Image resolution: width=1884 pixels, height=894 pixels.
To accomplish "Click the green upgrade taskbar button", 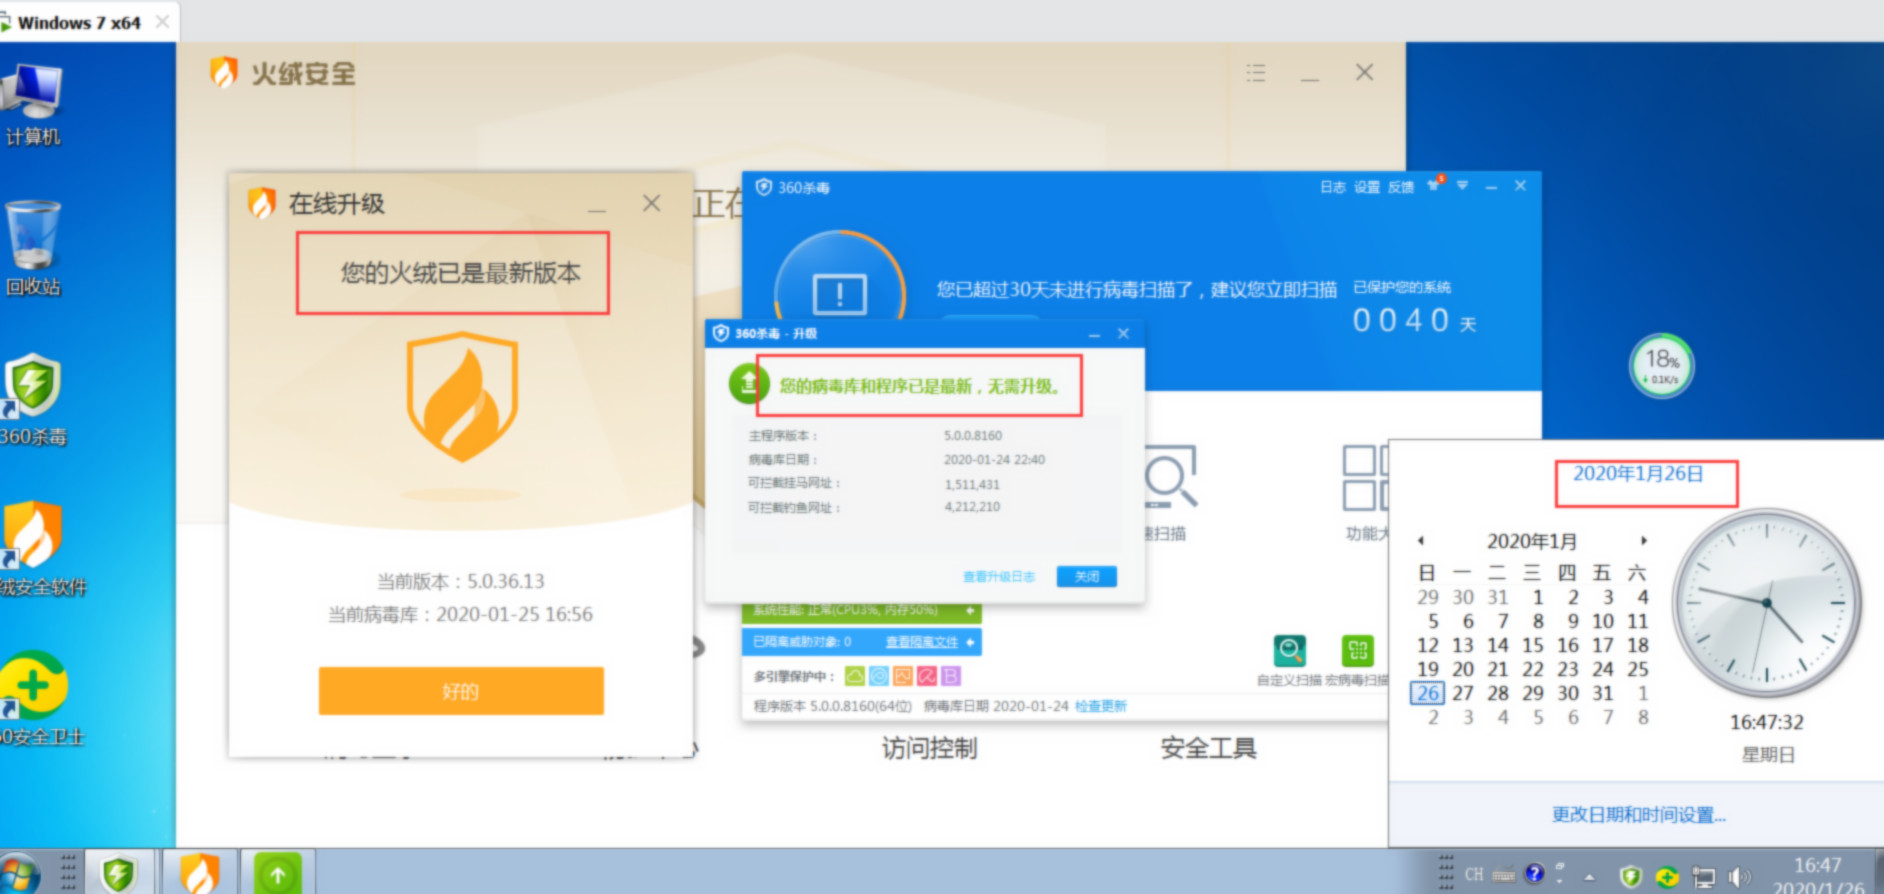I will point(277,873).
